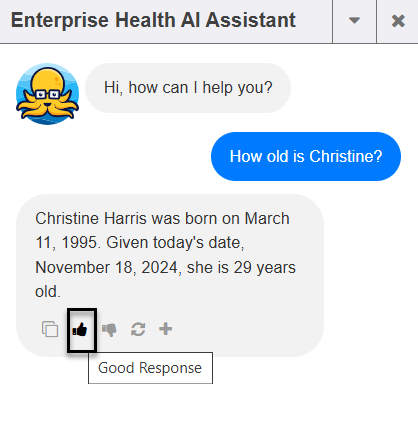Rate the reply with thumbs down
This screenshot has width=418, height=427.
(109, 330)
